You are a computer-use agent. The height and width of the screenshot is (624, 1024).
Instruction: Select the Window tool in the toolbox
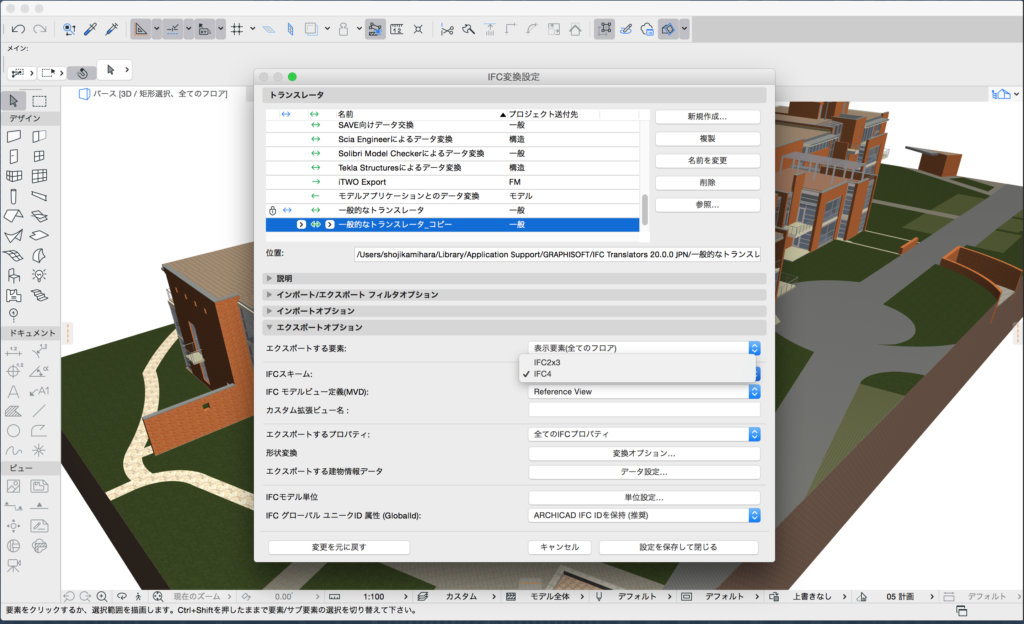[39, 156]
